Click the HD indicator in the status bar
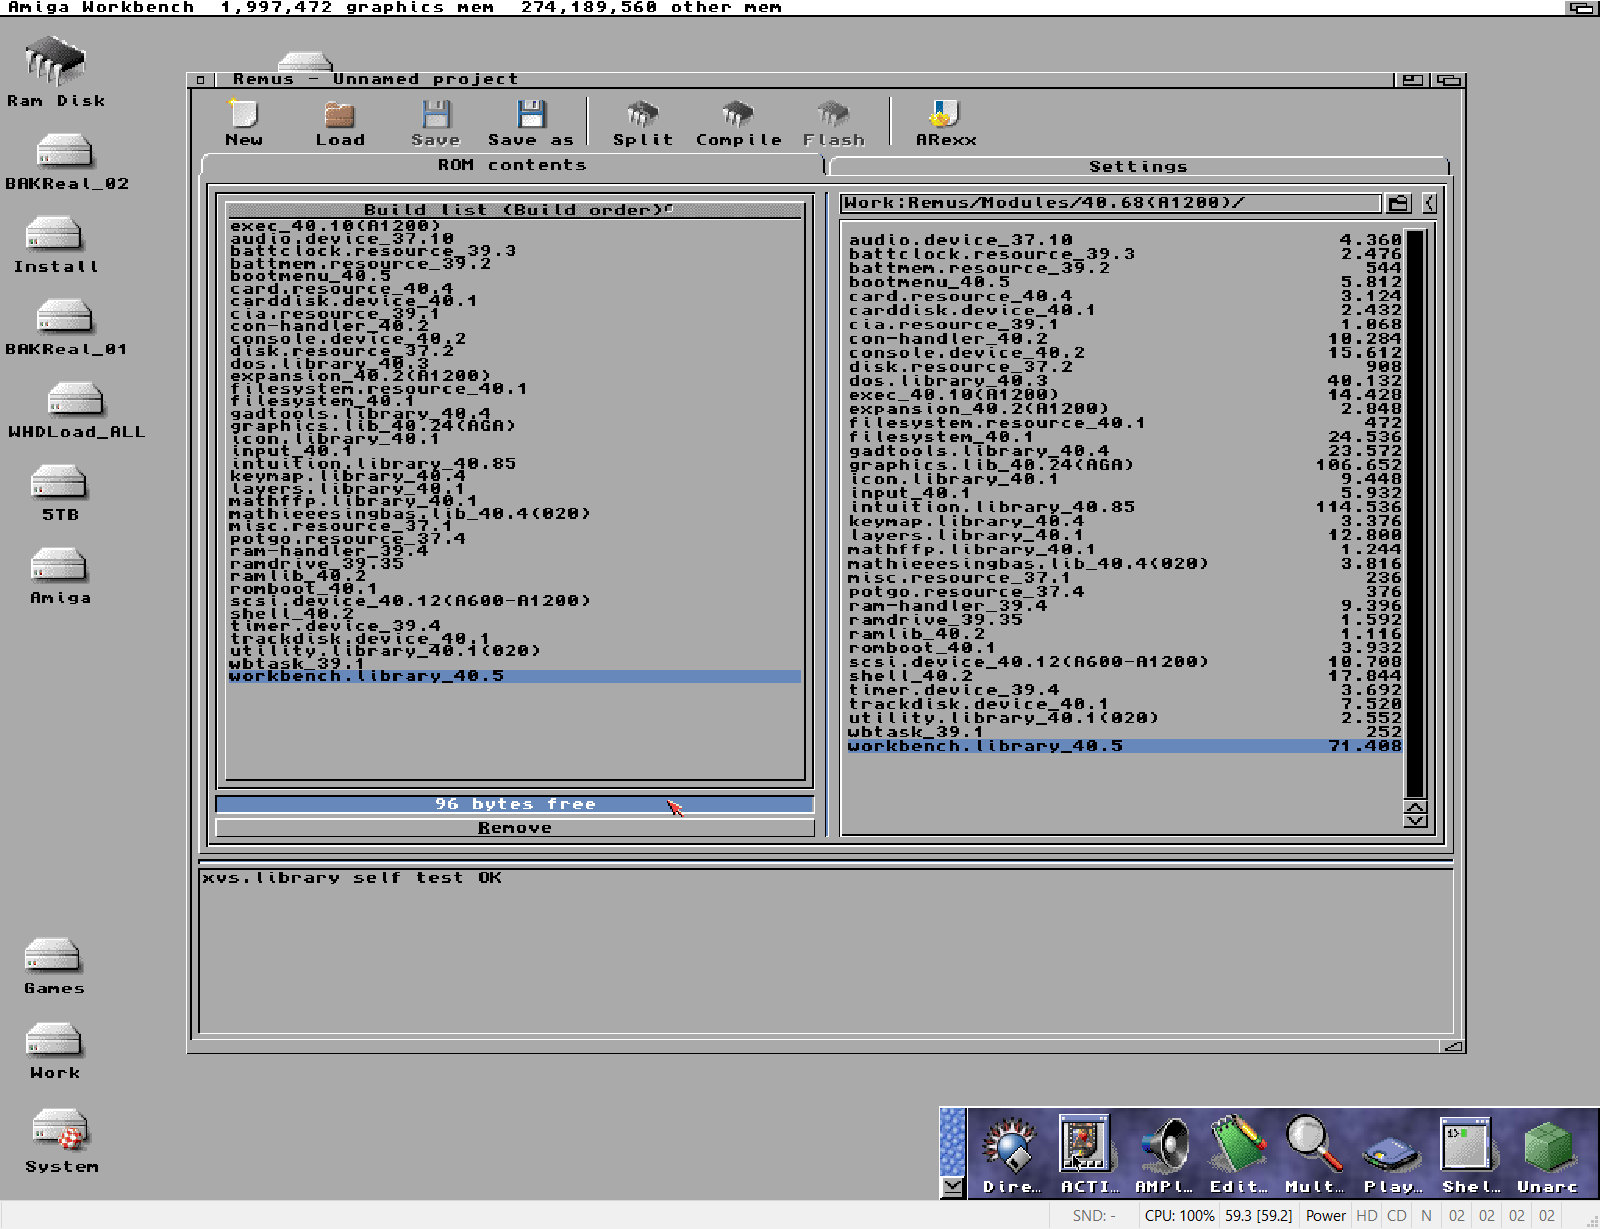This screenshot has height=1229, width=1600. pos(1366,1216)
